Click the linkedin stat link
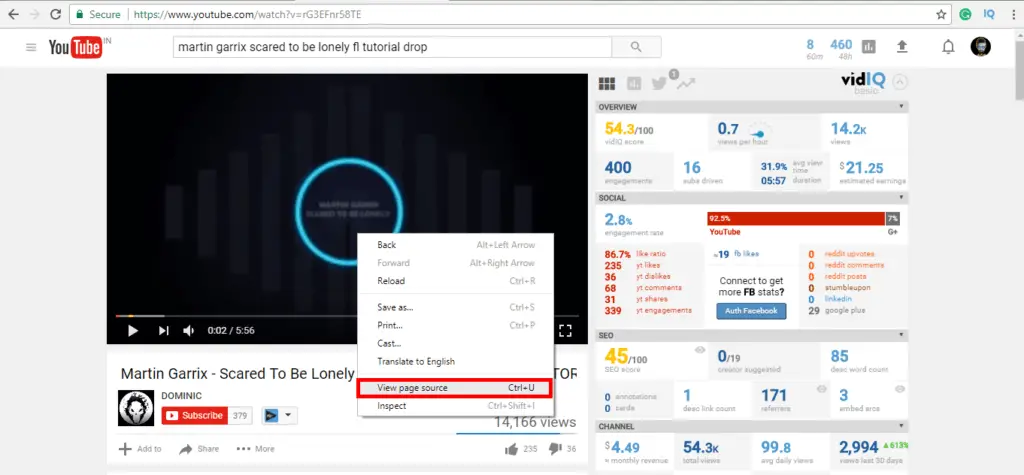Image resolution: width=1024 pixels, height=475 pixels. pos(839,299)
